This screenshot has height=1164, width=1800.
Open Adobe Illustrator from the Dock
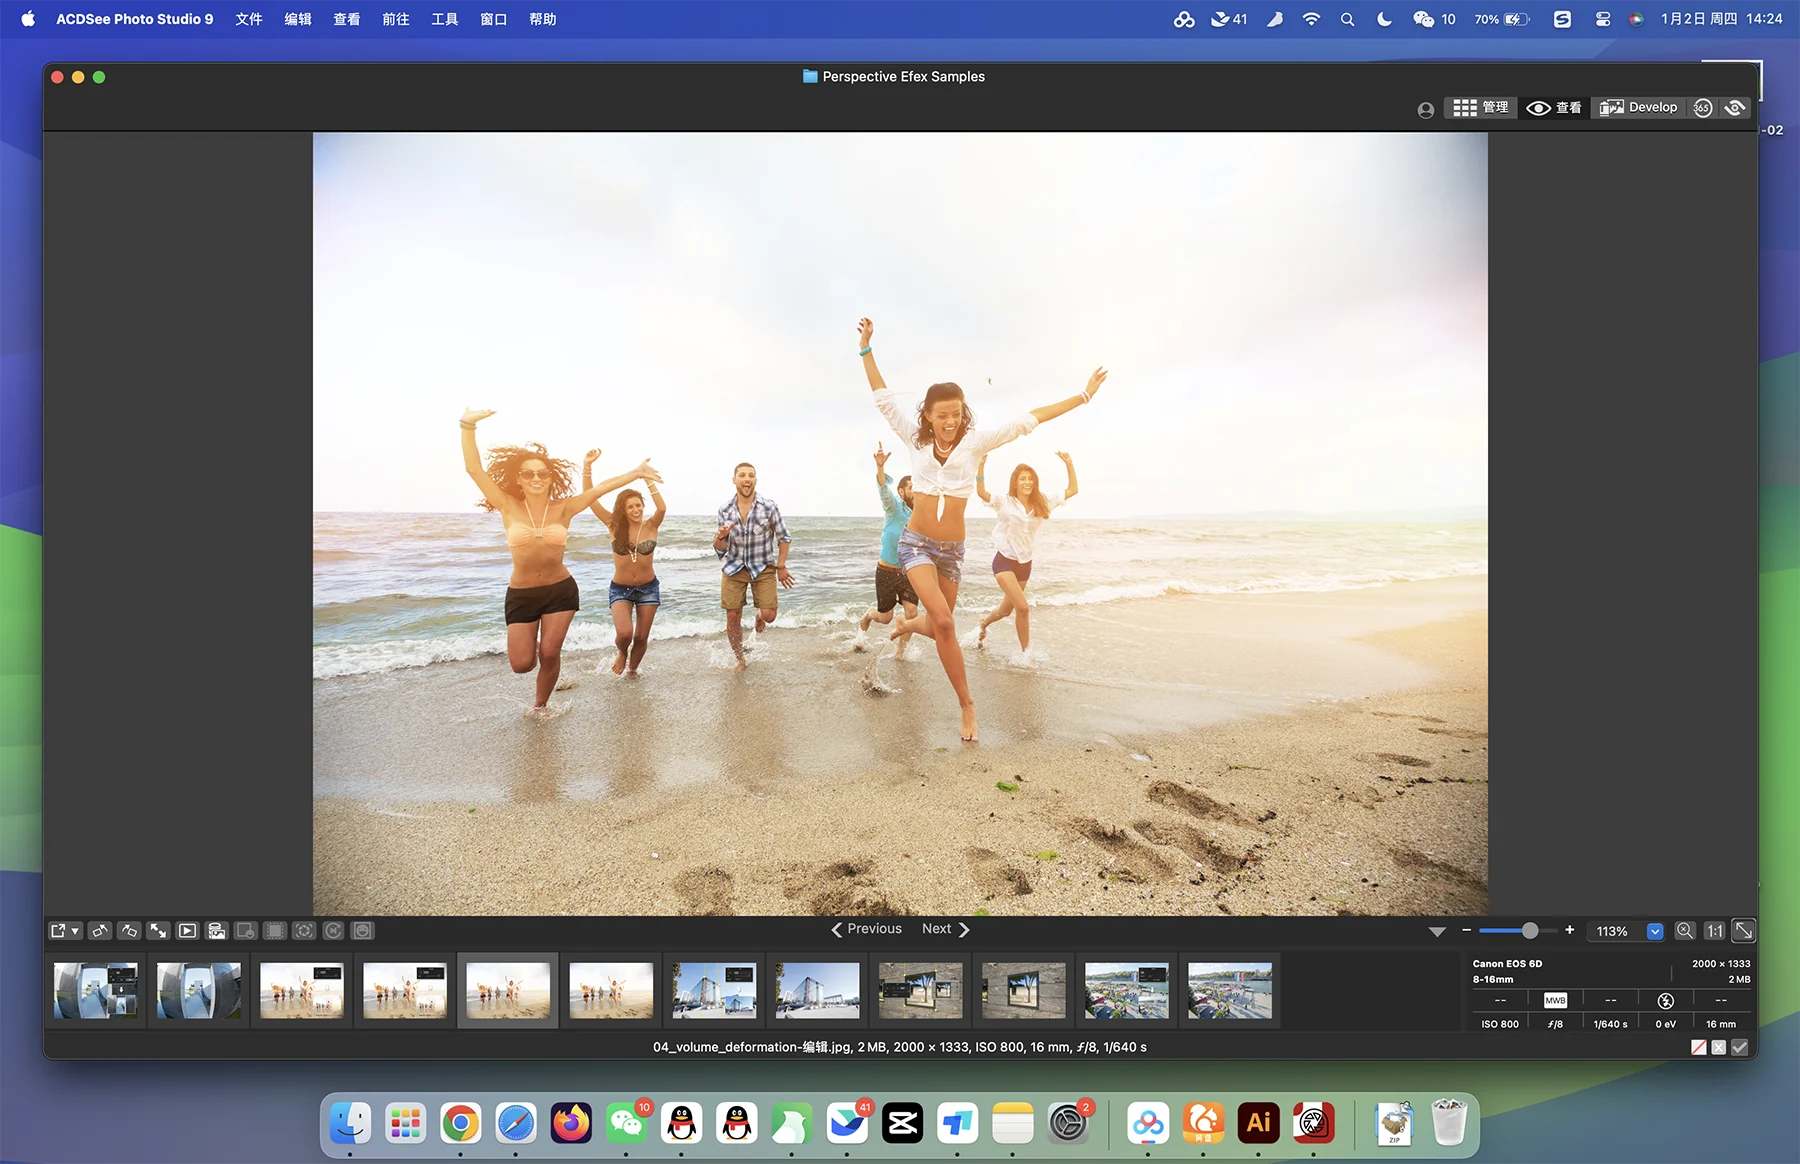click(x=1259, y=1123)
